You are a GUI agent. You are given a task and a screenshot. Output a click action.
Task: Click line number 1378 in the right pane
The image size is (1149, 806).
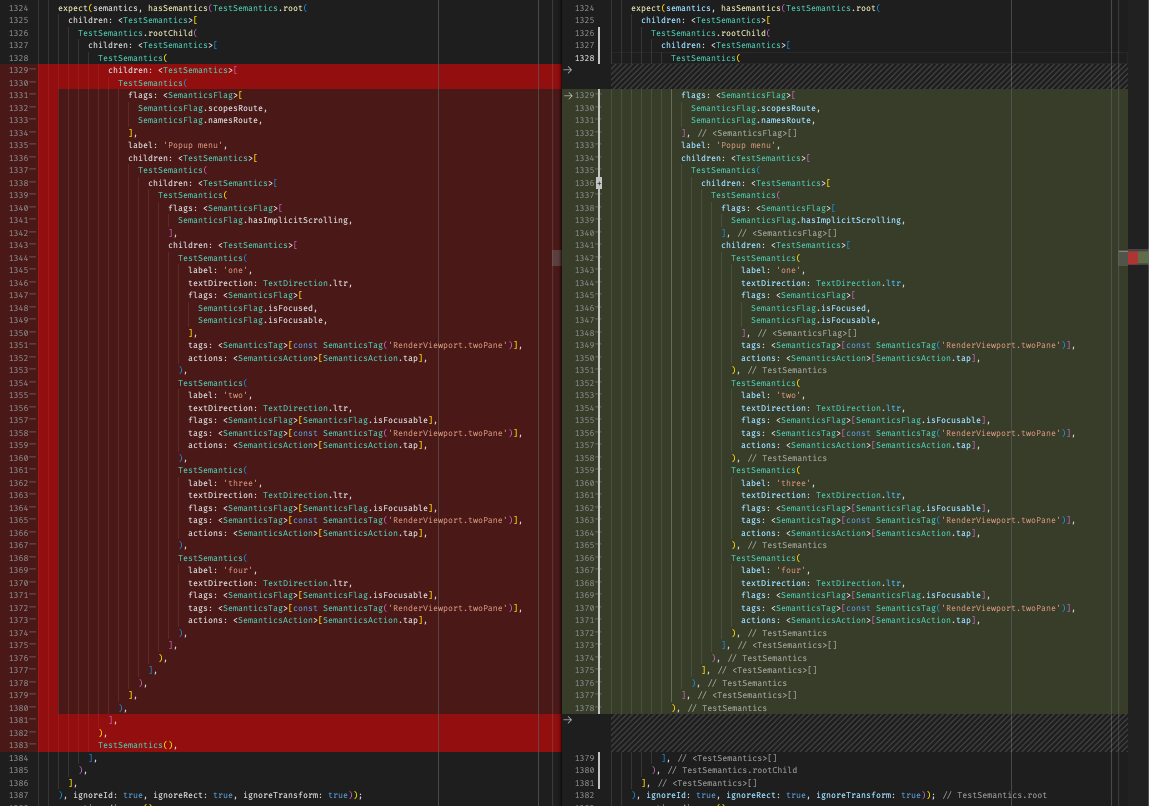(x=584, y=708)
